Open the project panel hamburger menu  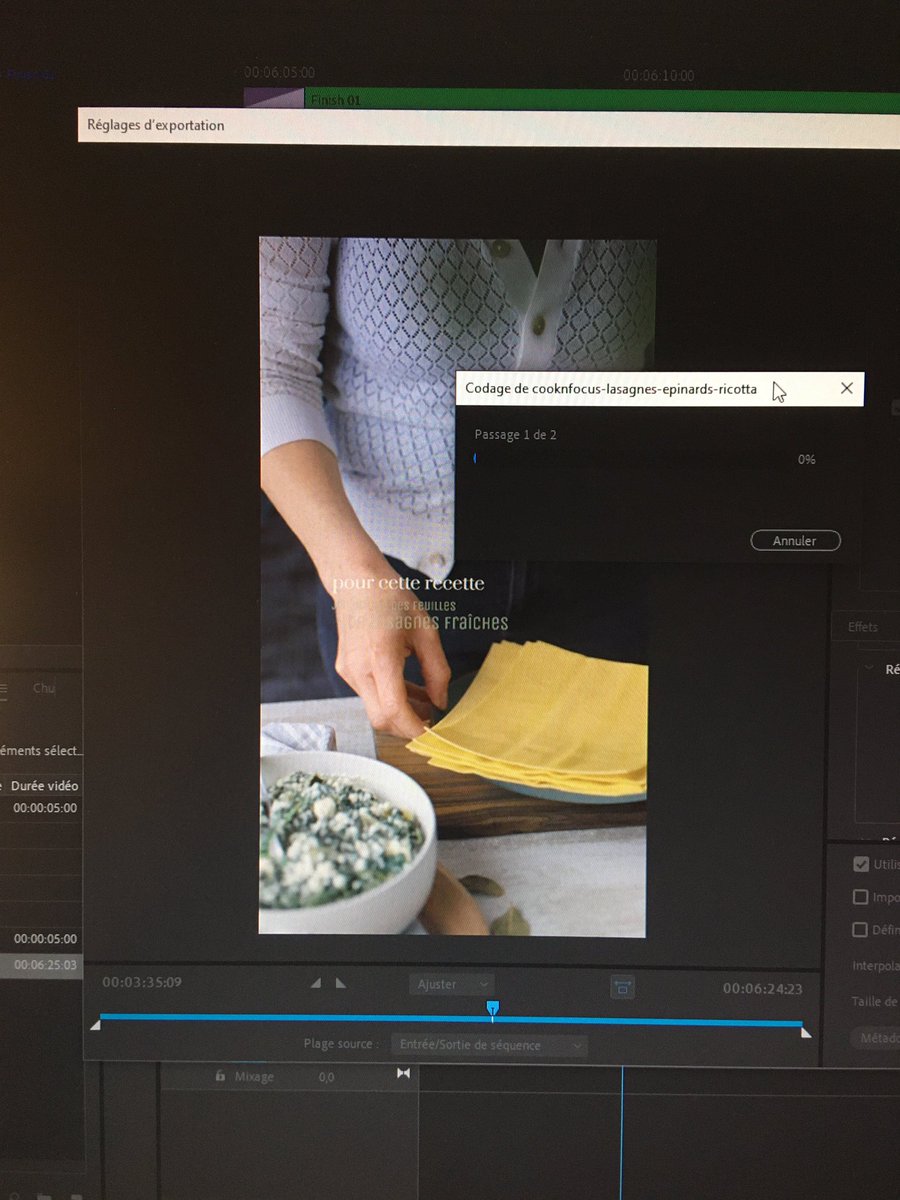(x=3, y=689)
